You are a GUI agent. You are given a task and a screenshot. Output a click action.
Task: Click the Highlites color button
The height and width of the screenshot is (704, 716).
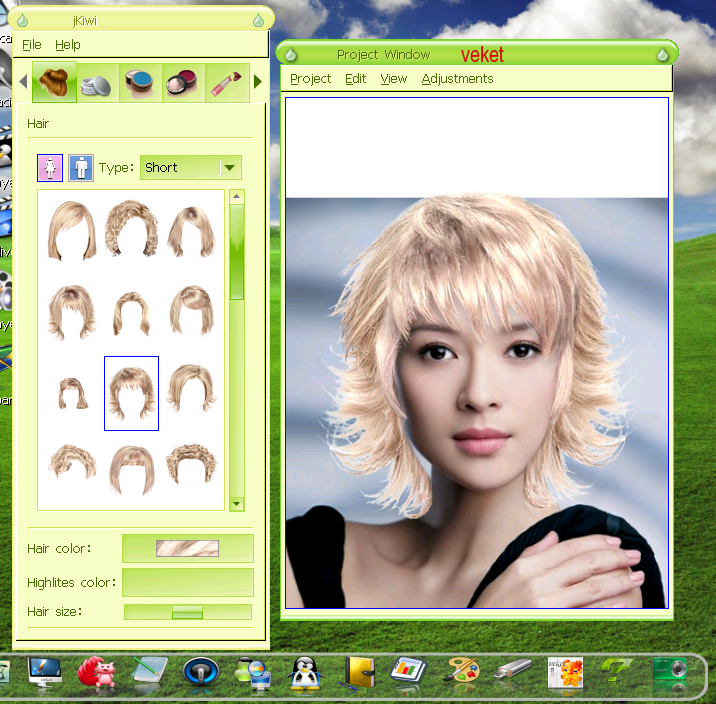tap(188, 583)
